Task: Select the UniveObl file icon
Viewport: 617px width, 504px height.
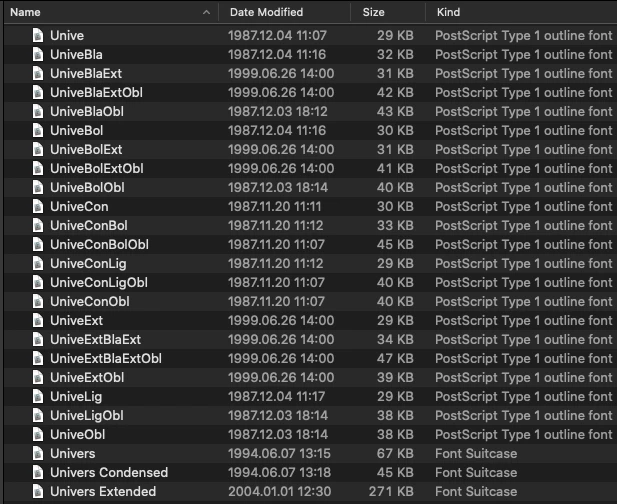Action: coord(38,434)
